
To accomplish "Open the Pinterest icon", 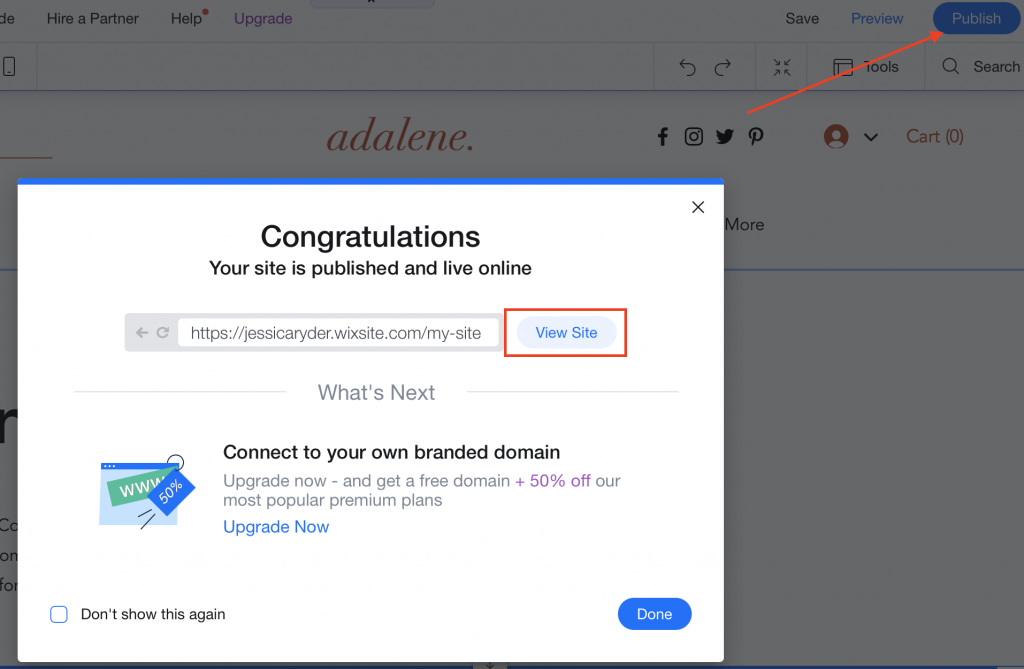I will 755,136.
